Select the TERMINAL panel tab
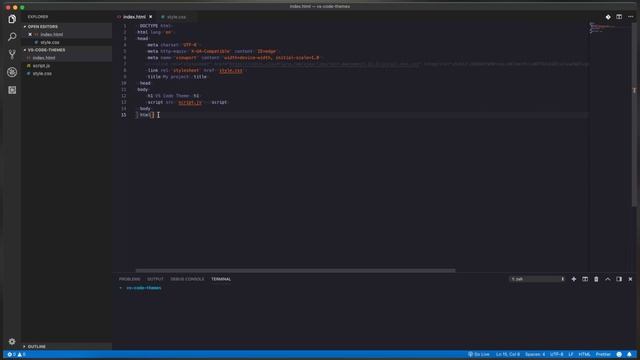 tap(221, 279)
